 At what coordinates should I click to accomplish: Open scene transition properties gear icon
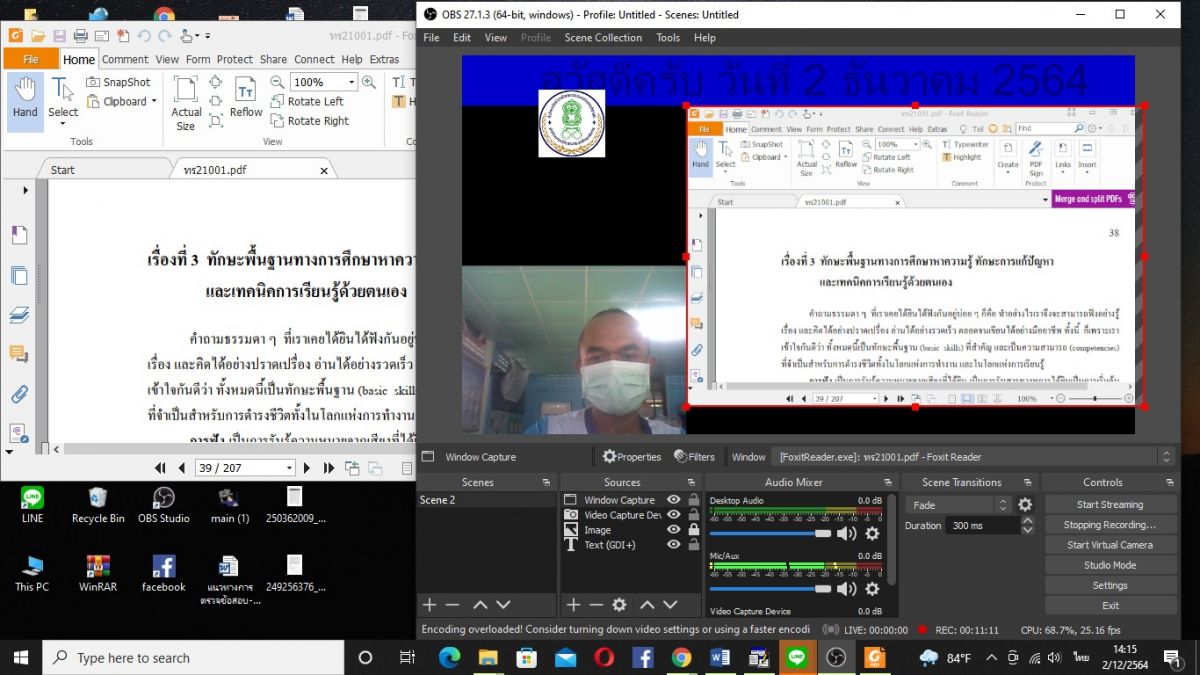1025,505
